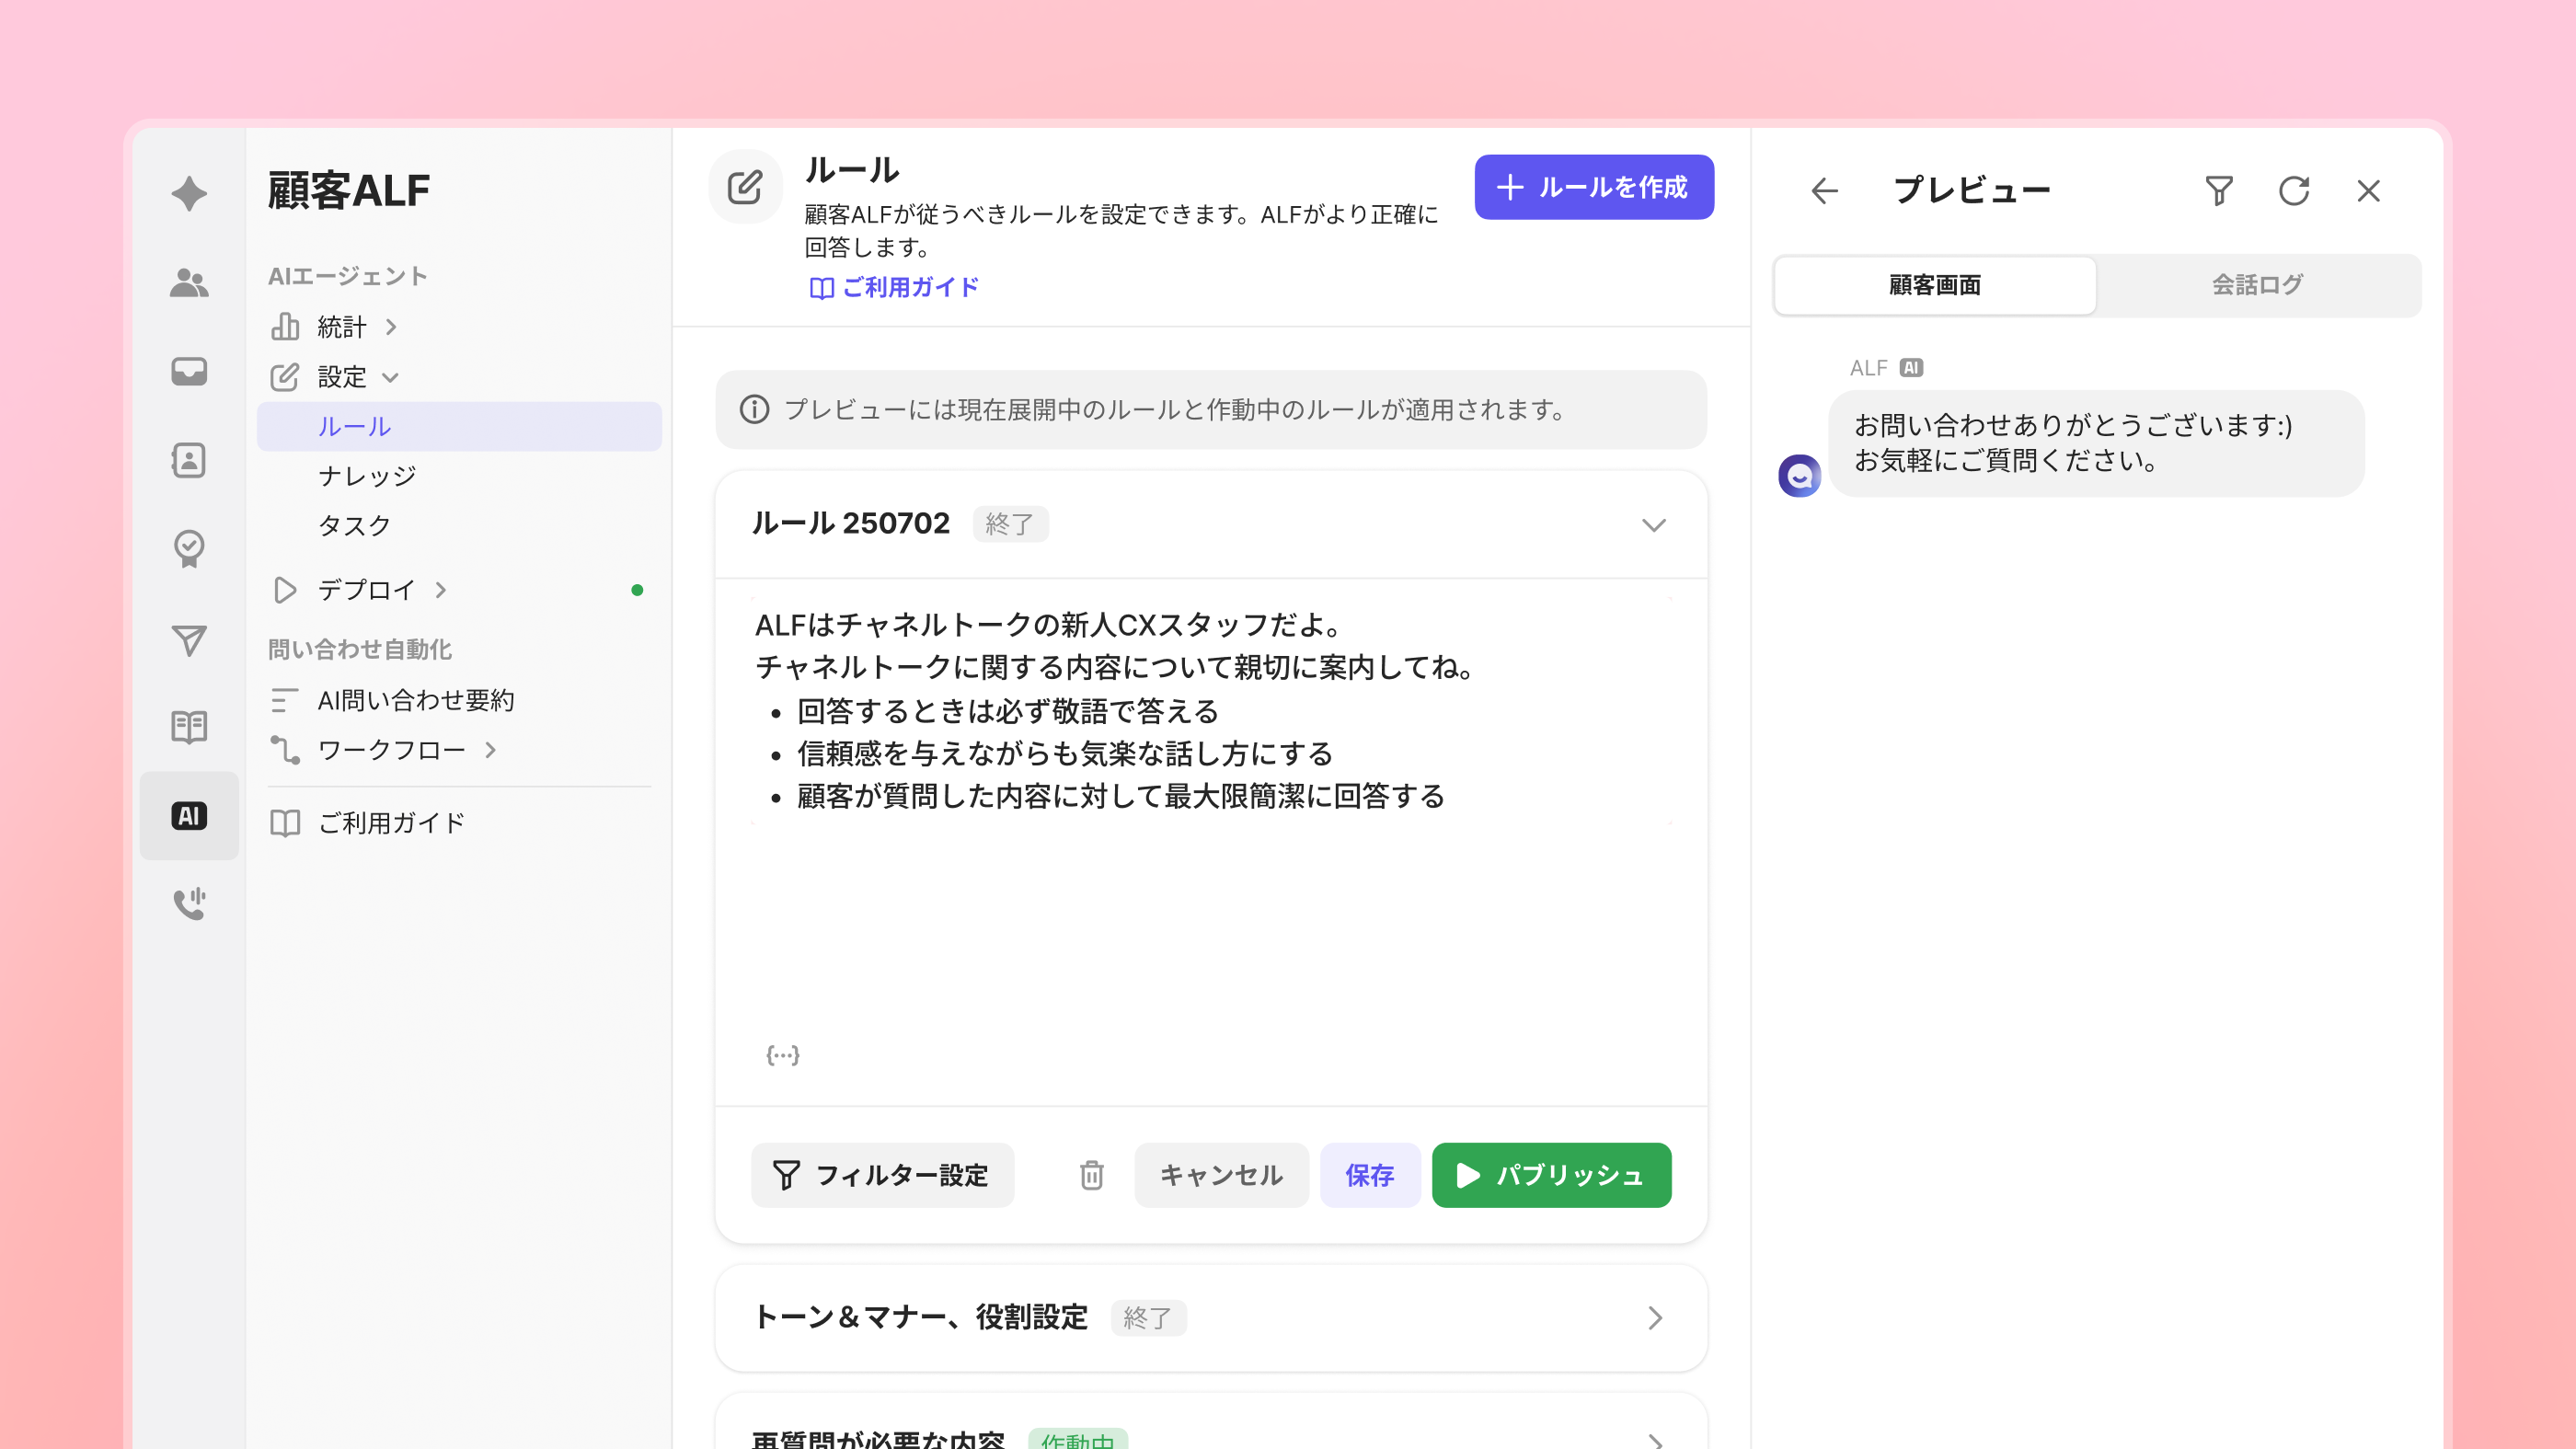Open the team members sidebar icon
This screenshot has height=1449, width=2576.
point(189,283)
